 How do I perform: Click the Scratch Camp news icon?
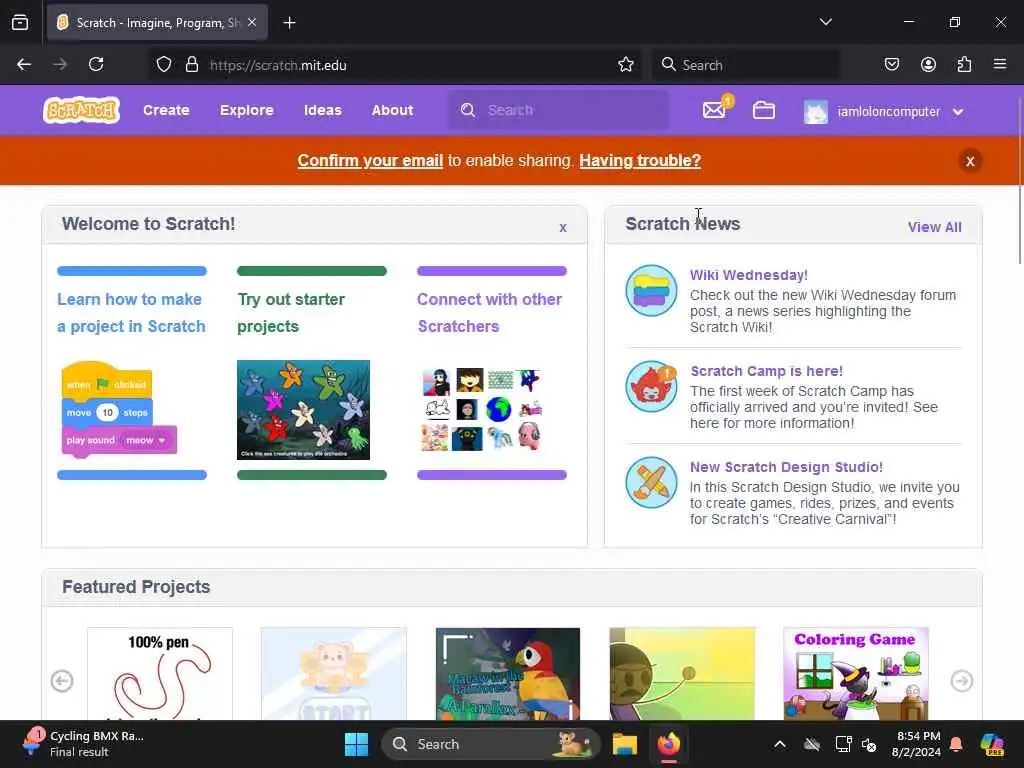pyautogui.click(x=651, y=386)
